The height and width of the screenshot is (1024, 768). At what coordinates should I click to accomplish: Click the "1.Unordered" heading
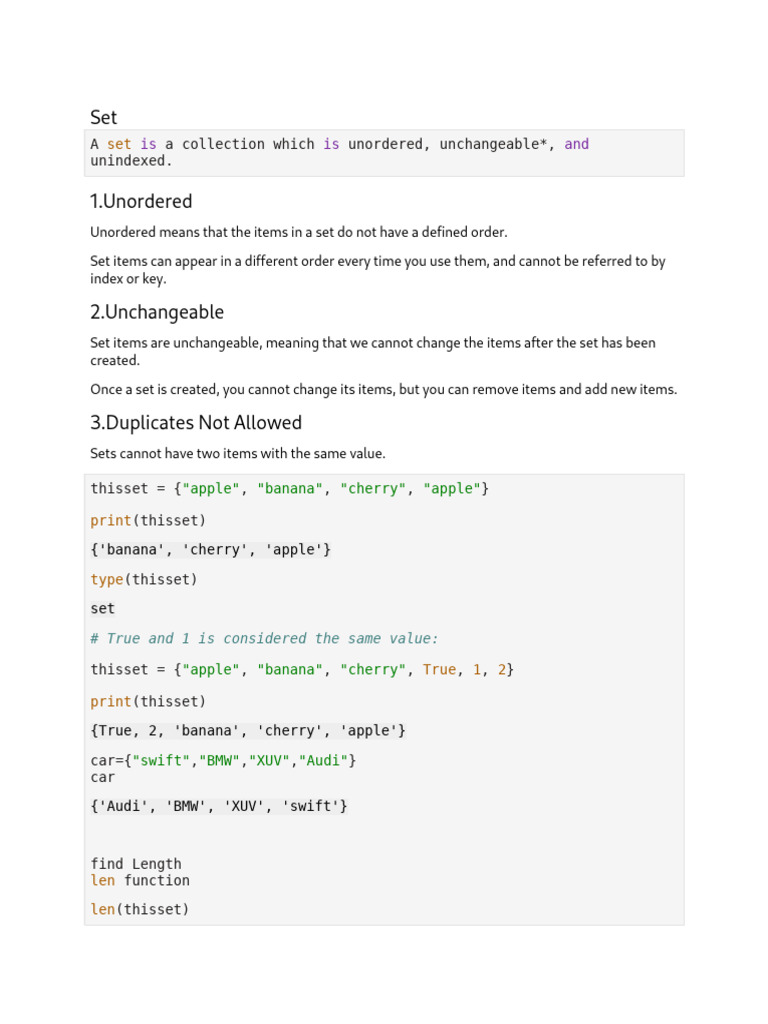tap(141, 201)
